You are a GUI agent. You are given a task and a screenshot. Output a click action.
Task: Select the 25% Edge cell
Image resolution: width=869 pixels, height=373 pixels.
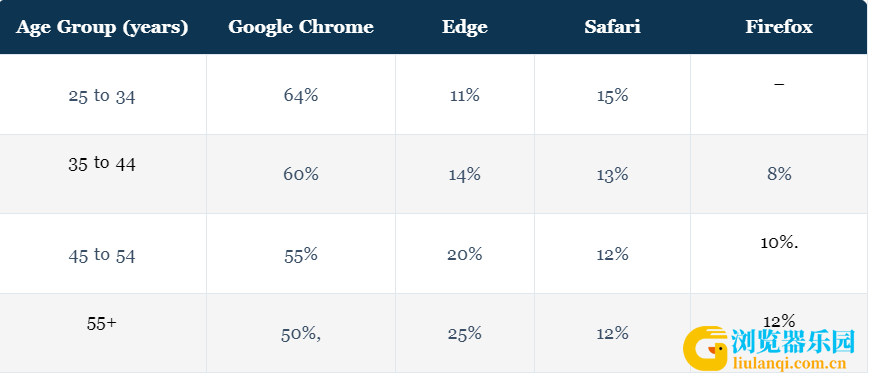[464, 333]
